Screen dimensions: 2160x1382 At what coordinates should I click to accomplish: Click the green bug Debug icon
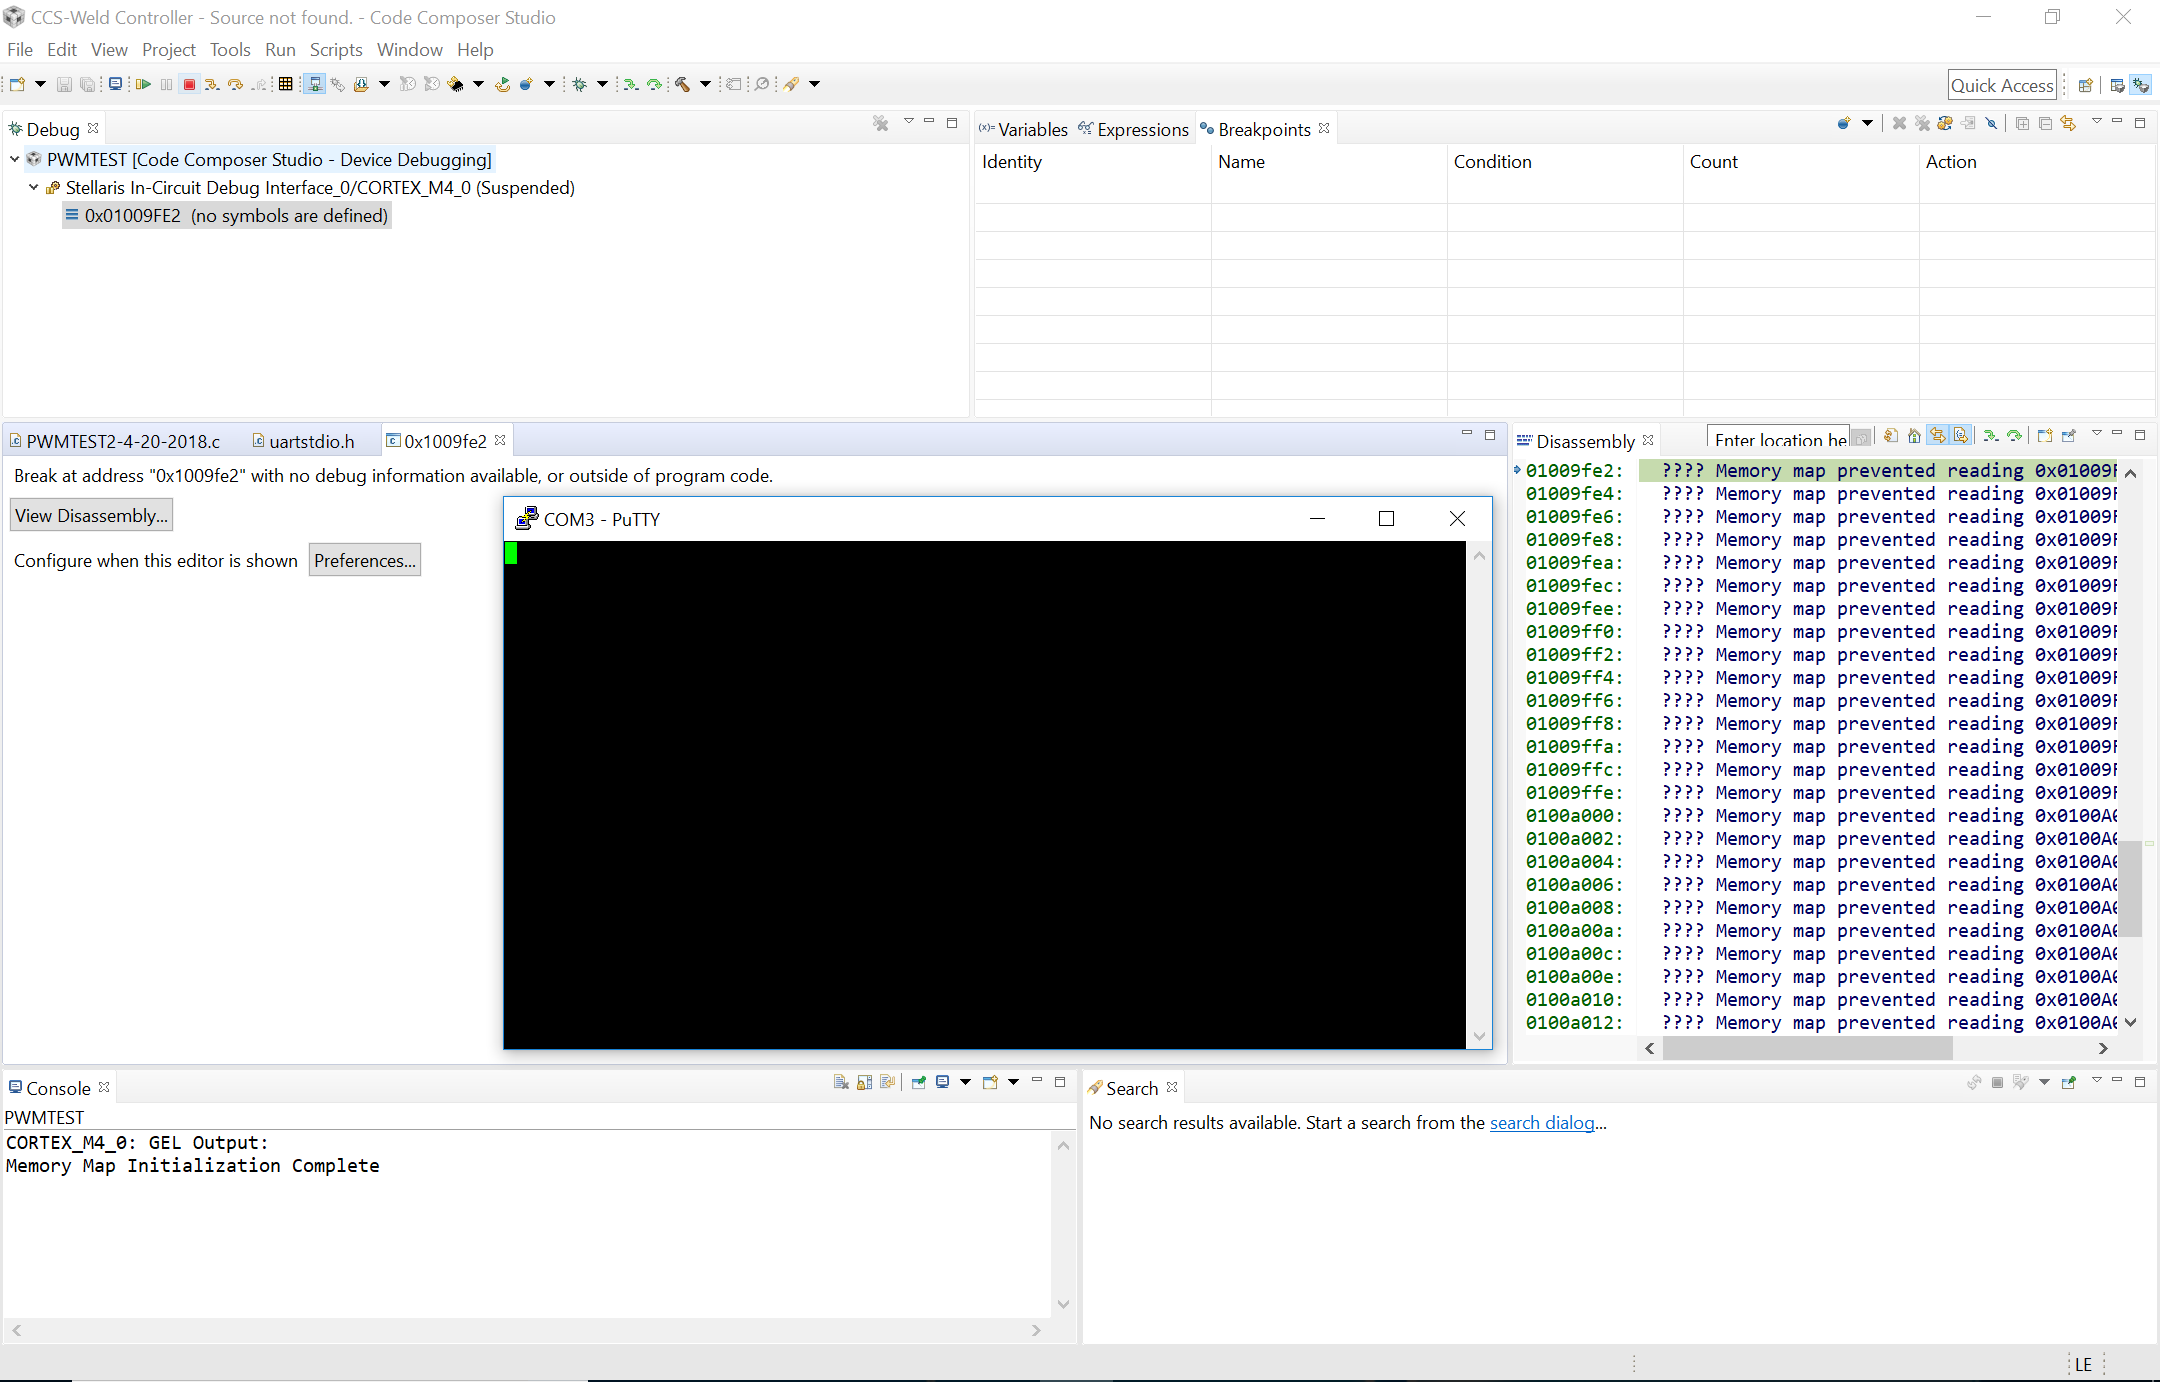[580, 85]
